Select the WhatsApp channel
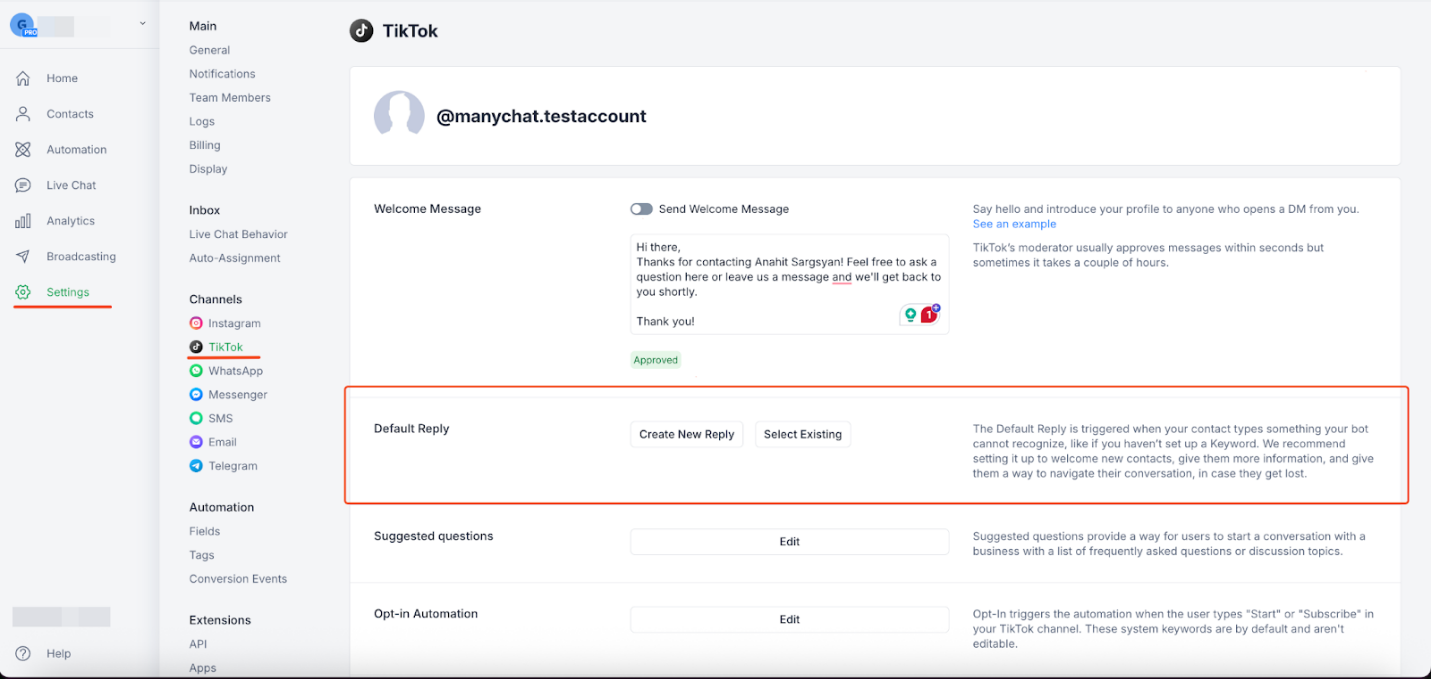Screen dimensions: 1431x679 coord(235,370)
